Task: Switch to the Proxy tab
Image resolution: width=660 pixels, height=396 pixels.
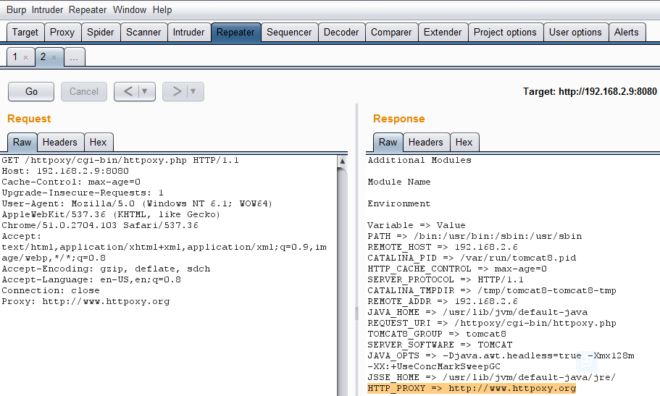Action: (62, 32)
